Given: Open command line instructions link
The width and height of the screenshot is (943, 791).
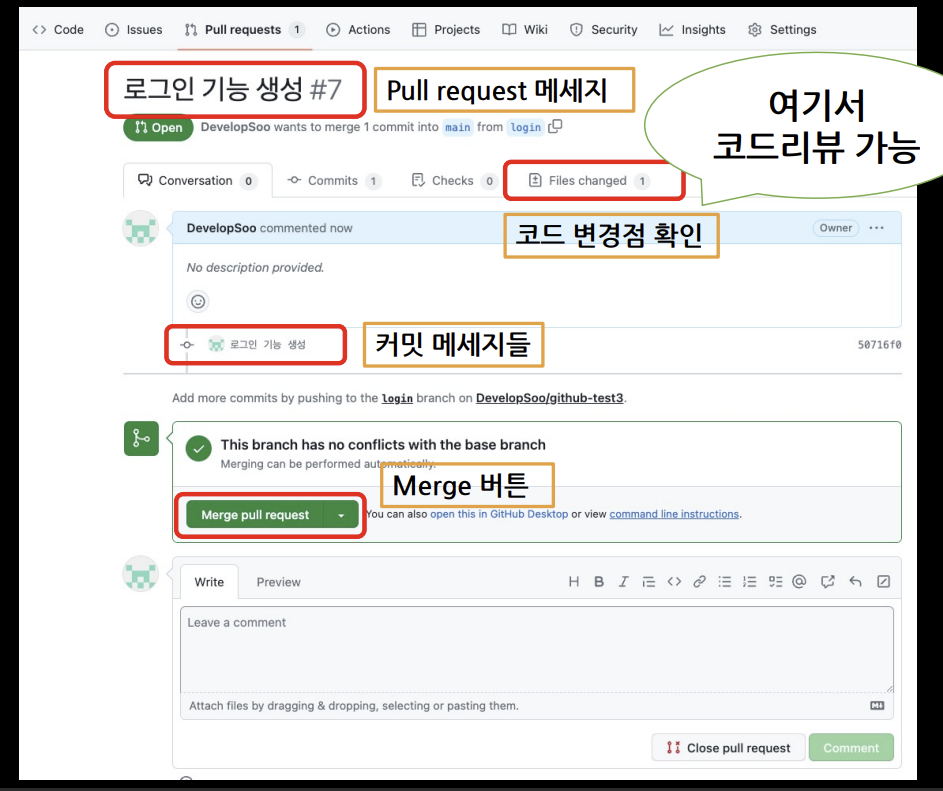Looking at the screenshot, I should pos(674,514).
